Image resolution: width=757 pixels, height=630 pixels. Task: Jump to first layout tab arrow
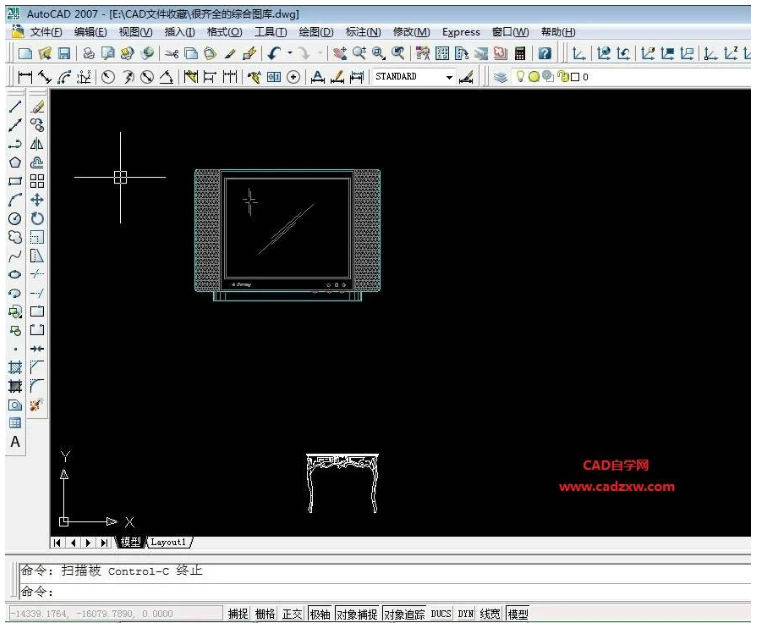point(57,543)
